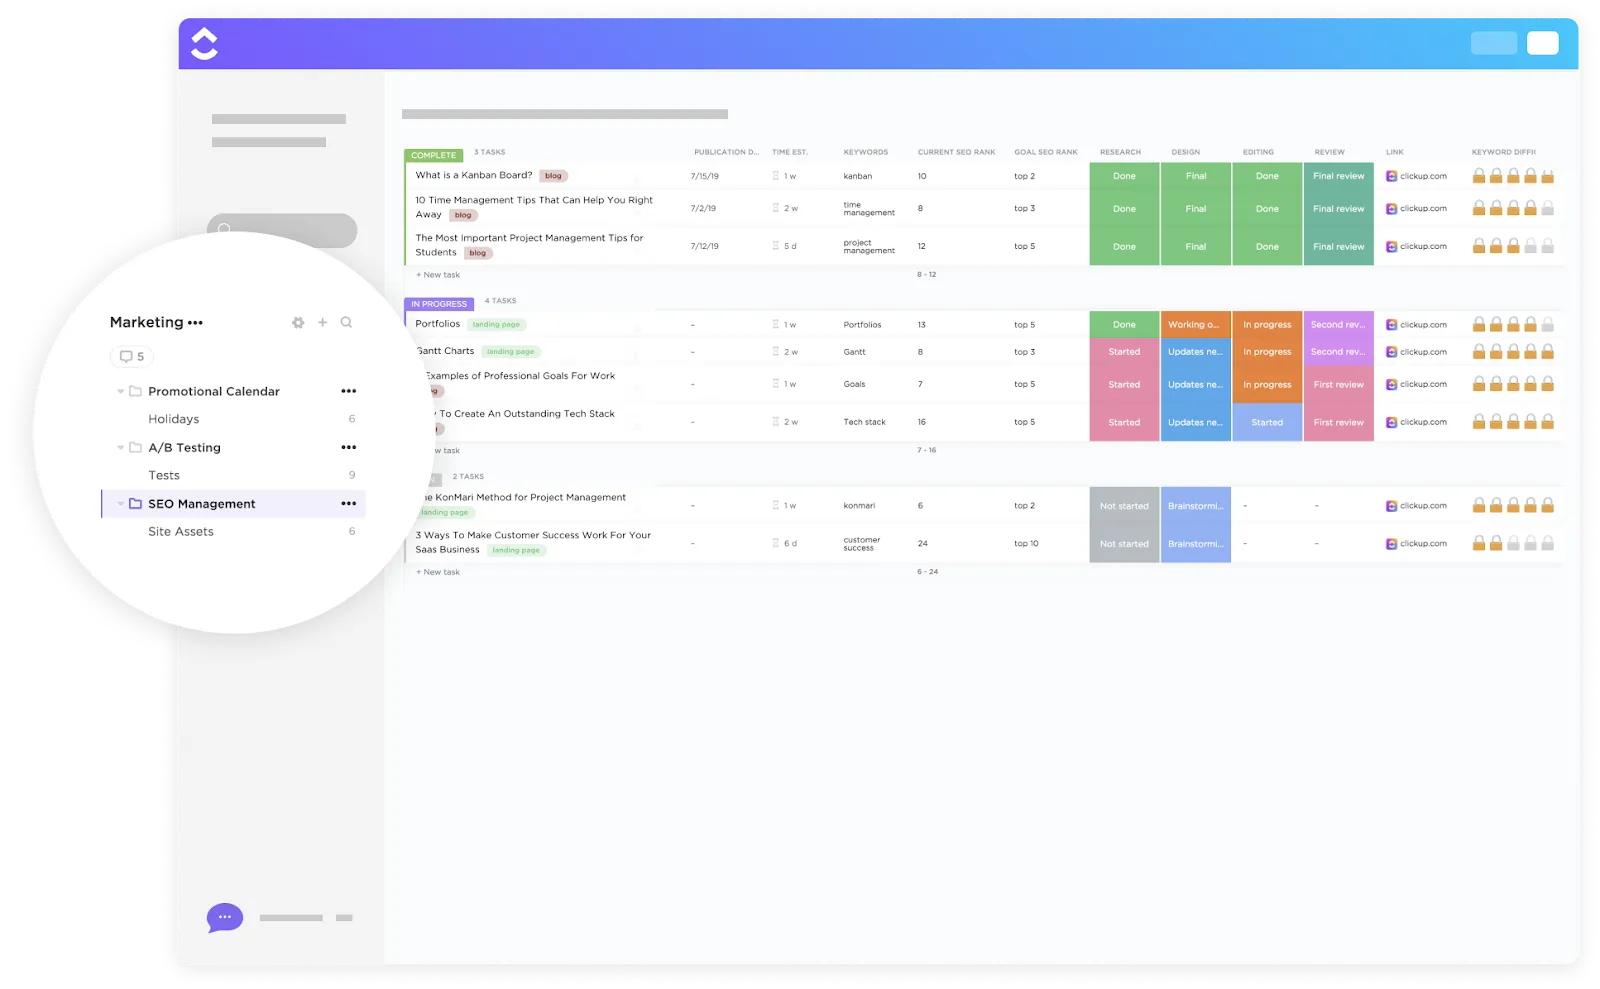The image size is (1600, 989).
Task: Click Review Second rev... cell for Gantt Charts
Action: click(x=1338, y=352)
